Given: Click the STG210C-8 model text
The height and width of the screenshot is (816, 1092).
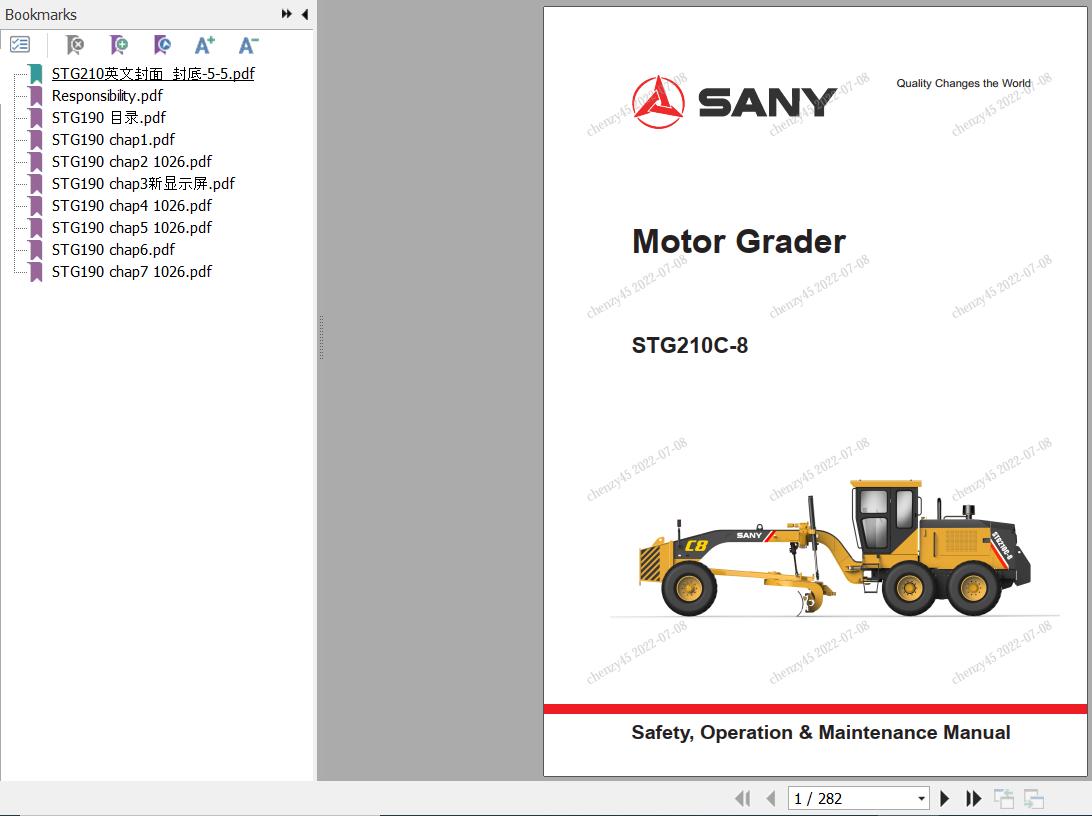Looking at the screenshot, I should click(689, 345).
